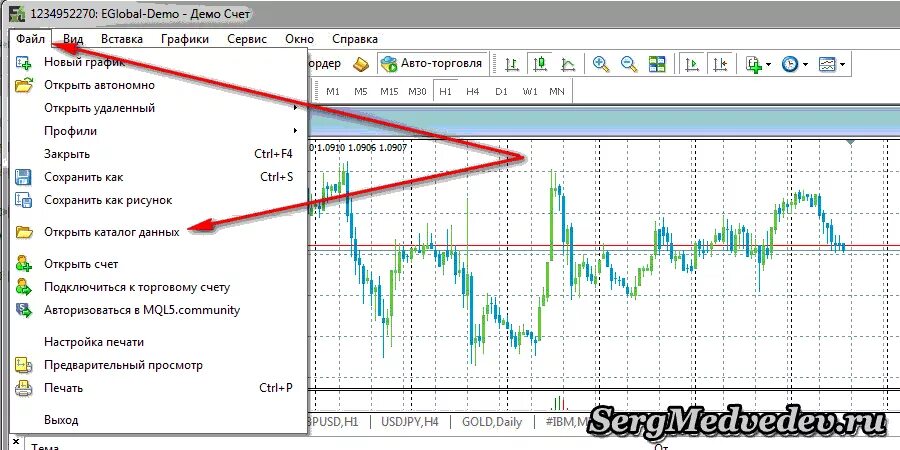Switch to bar chart icon

click(511, 64)
